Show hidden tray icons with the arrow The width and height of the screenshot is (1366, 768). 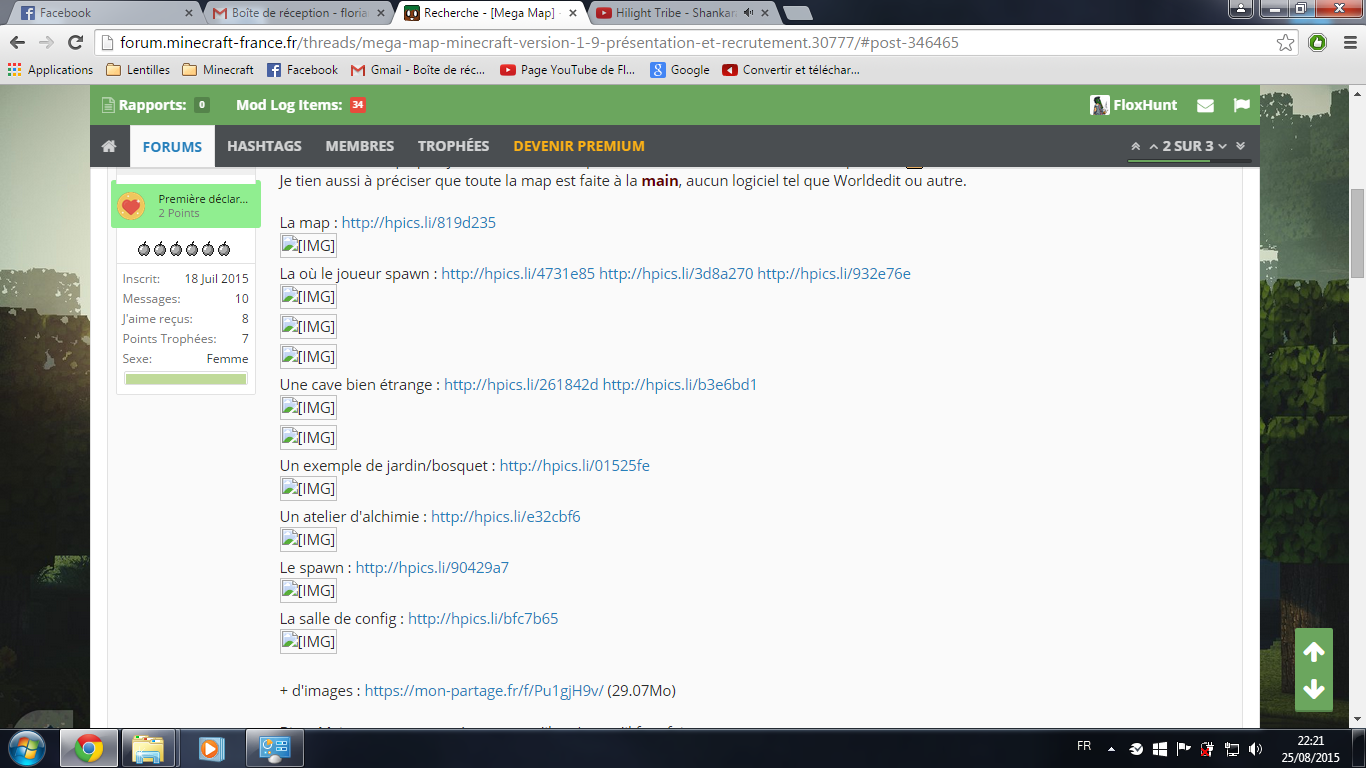pos(1110,748)
